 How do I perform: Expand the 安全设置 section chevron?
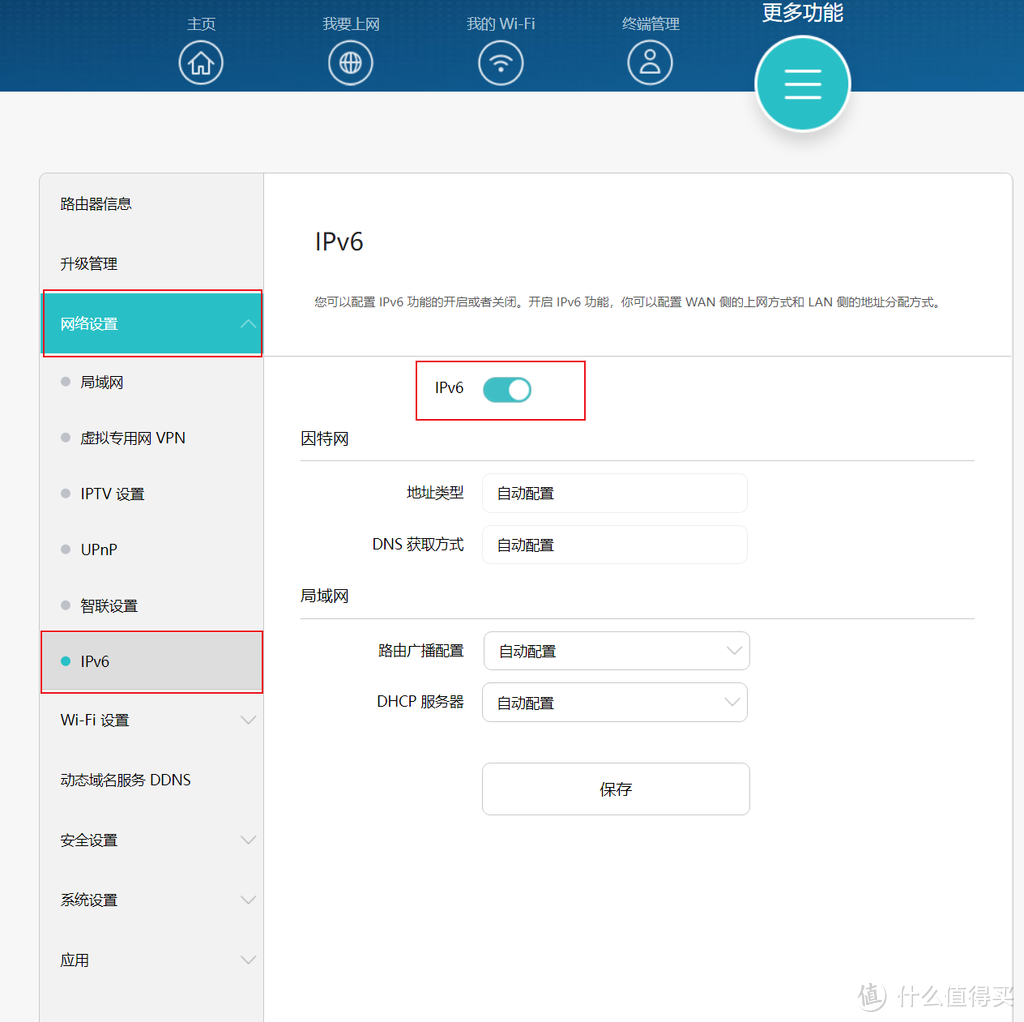248,840
